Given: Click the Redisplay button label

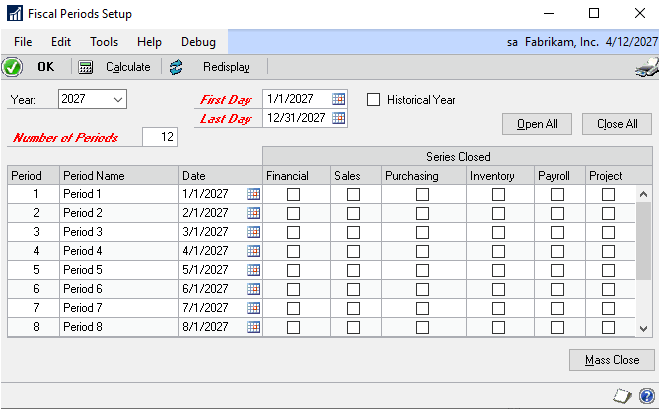Looking at the screenshot, I should pos(226,67).
